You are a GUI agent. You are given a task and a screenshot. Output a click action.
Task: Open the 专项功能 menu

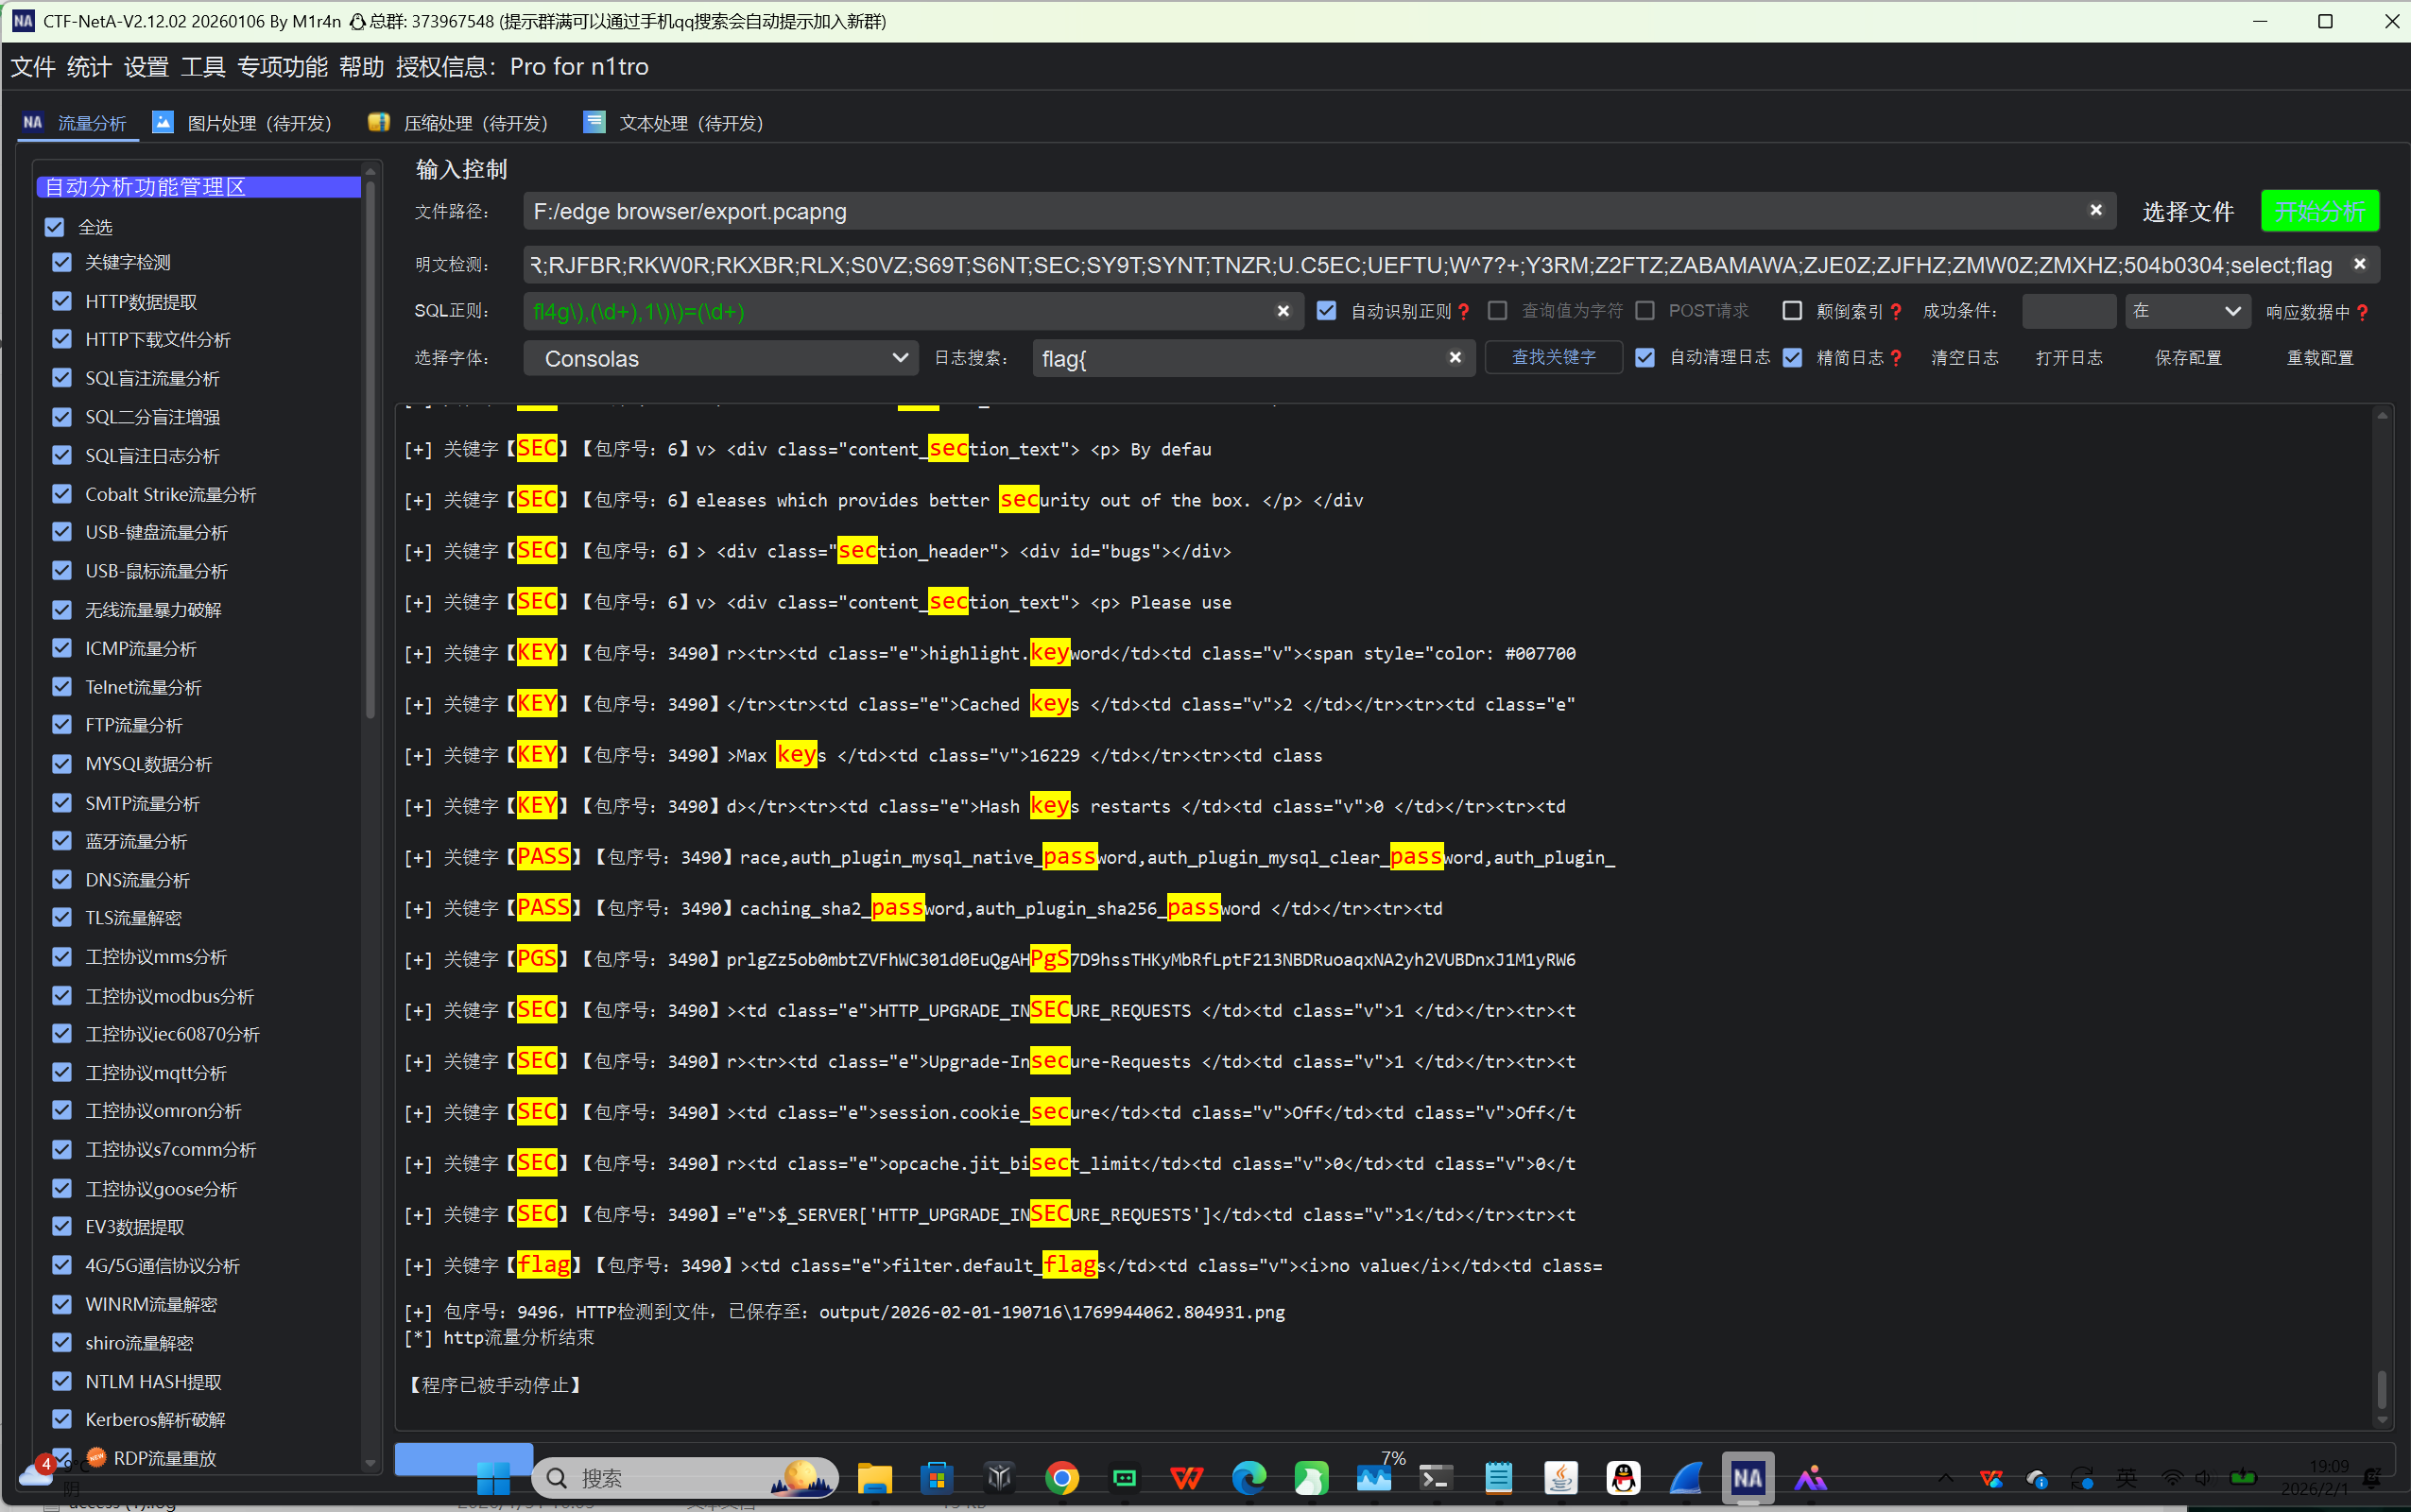click(x=282, y=67)
